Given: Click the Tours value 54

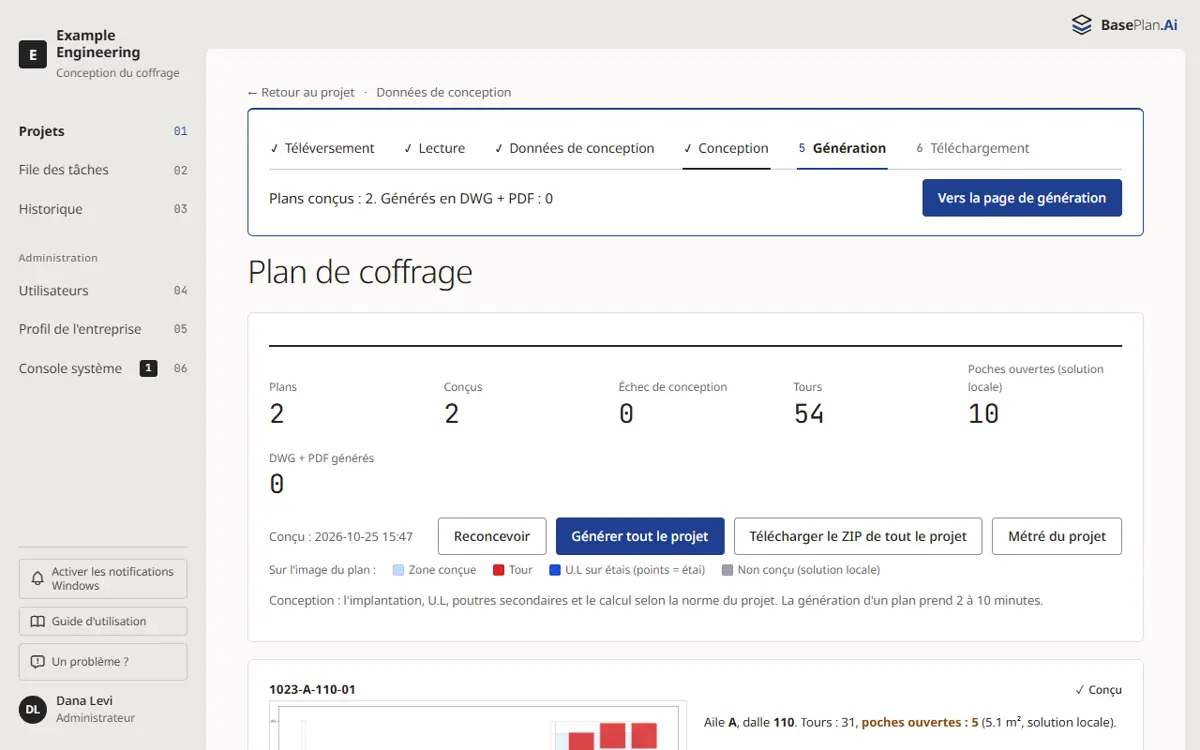Looking at the screenshot, I should 809,414.
